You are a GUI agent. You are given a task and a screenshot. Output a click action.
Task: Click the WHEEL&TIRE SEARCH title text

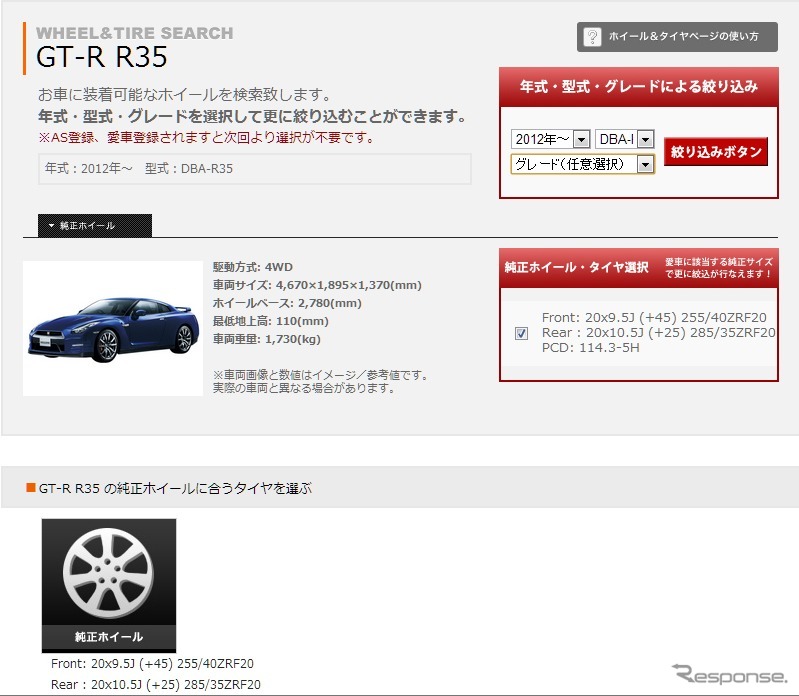pos(135,33)
